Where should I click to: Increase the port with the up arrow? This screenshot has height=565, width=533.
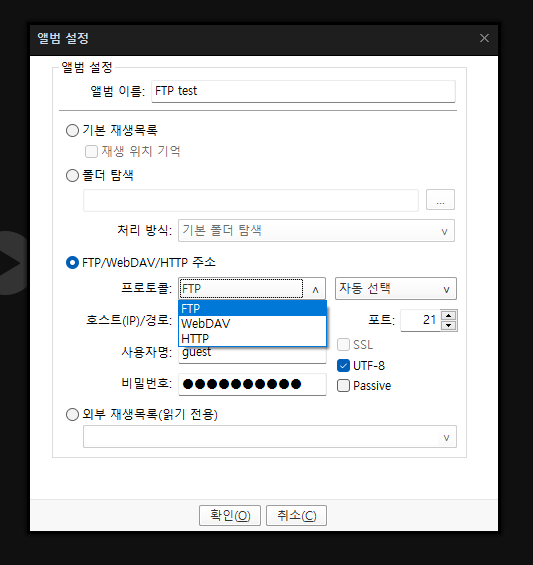pos(449,316)
